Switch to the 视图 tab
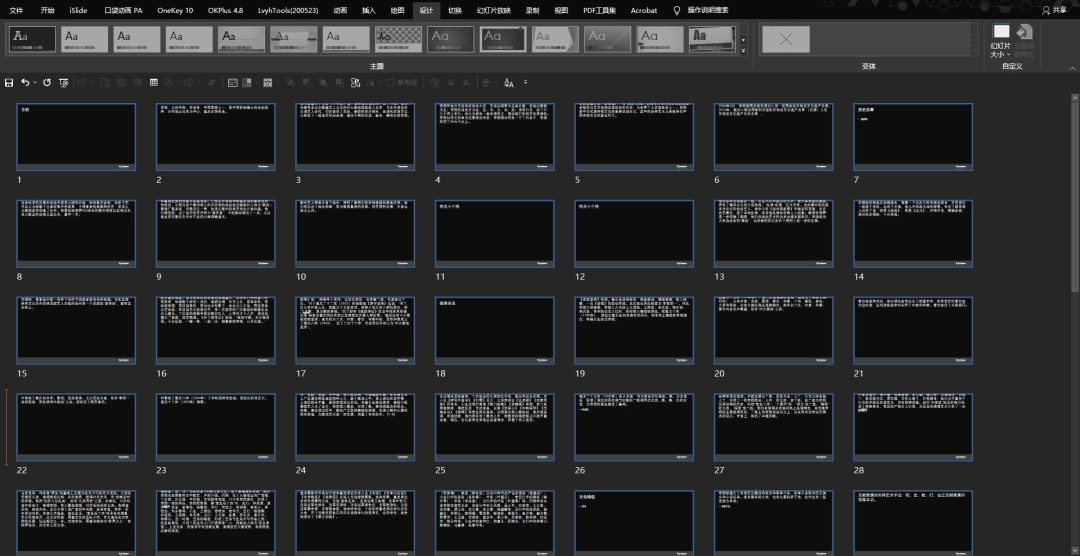 pyautogui.click(x=561, y=10)
